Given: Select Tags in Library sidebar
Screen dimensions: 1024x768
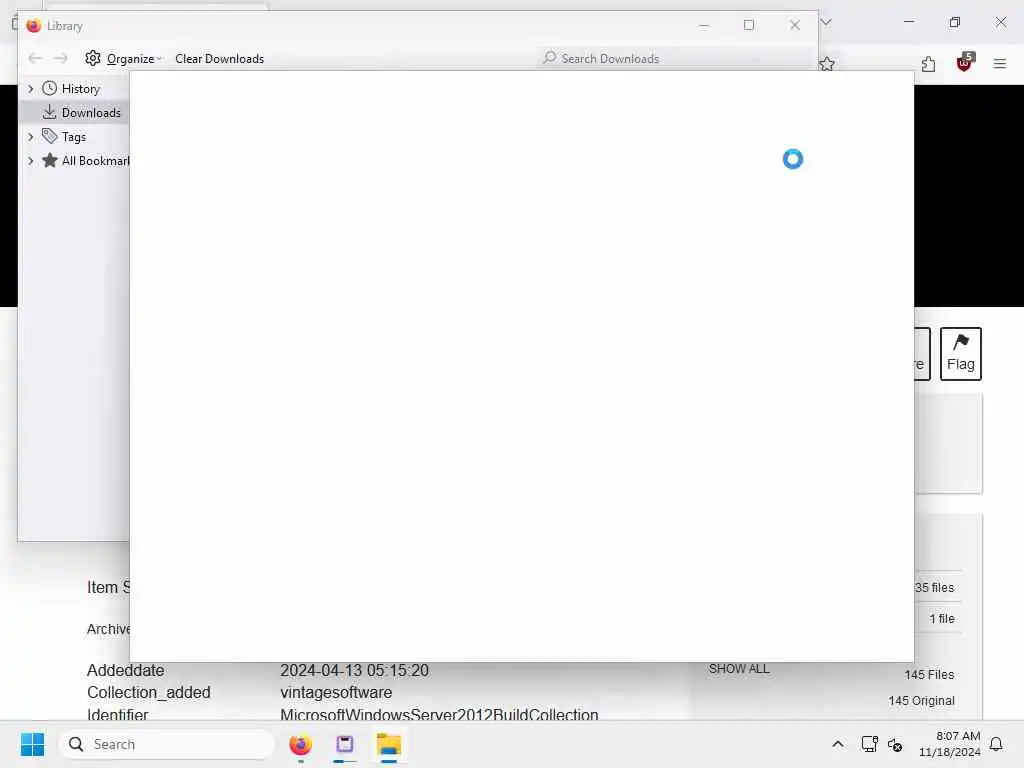Looking at the screenshot, I should 74,137.
